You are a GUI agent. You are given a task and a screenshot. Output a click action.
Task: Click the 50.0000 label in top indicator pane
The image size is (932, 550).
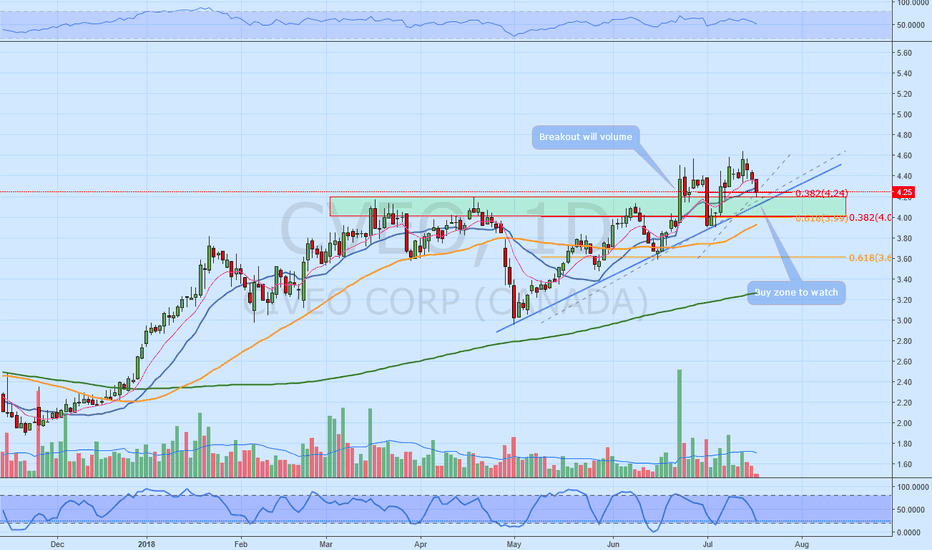[x=911, y=25]
